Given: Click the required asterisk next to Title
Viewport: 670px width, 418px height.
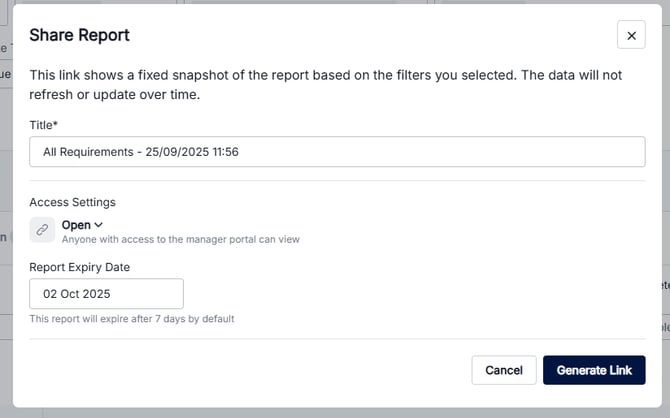Looking at the screenshot, I should (56, 125).
